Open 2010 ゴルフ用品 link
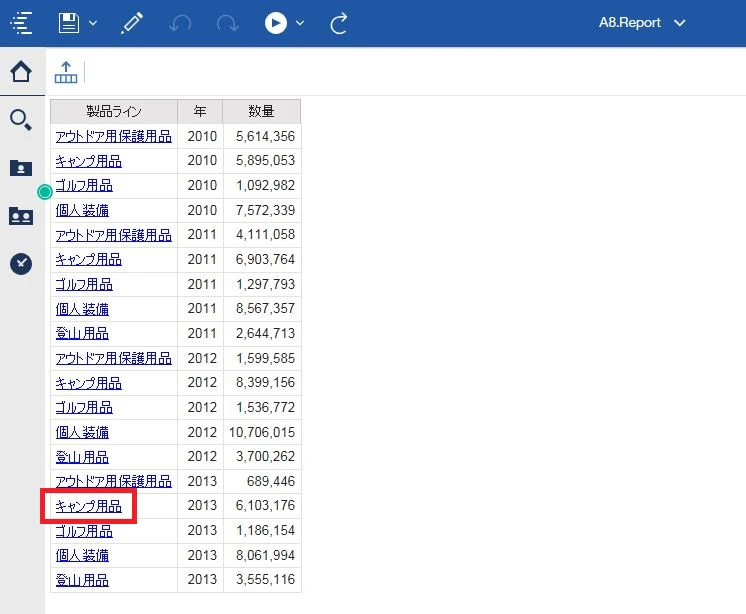This screenshot has width=746, height=614. point(84,185)
